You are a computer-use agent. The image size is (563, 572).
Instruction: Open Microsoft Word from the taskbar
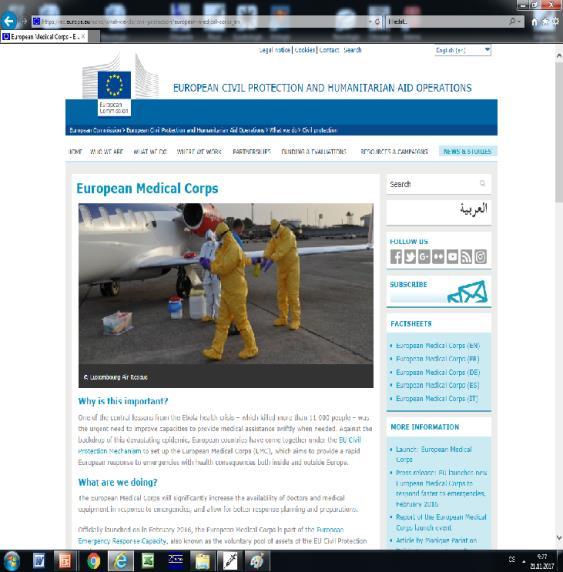pos(39,561)
